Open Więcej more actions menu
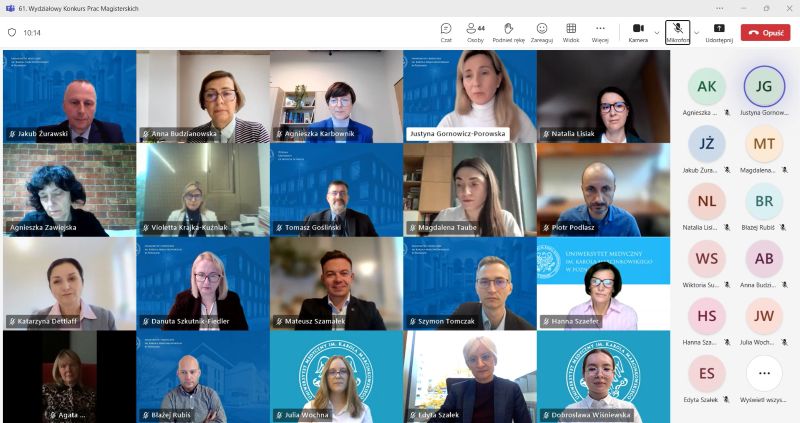 [x=600, y=30]
